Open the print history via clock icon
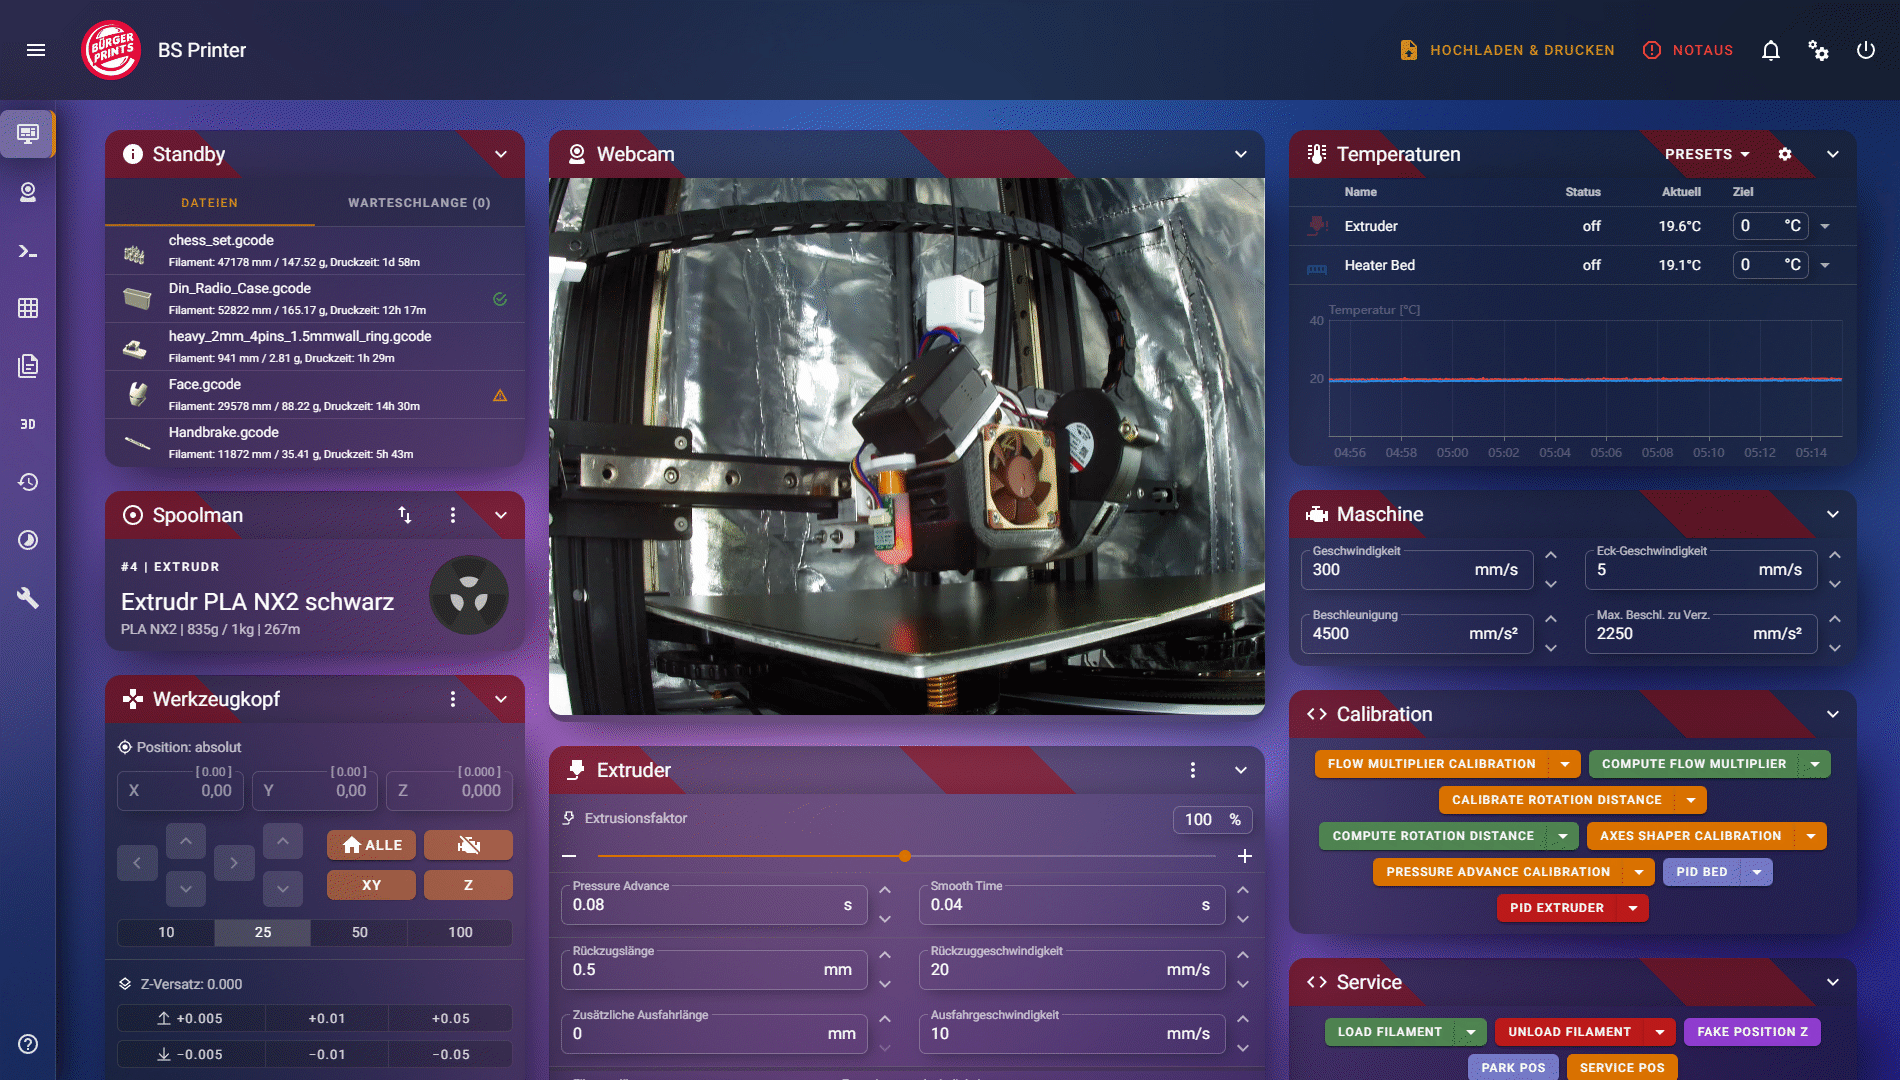Image resolution: width=1900 pixels, height=1080 pixels. tap(27, 481)
